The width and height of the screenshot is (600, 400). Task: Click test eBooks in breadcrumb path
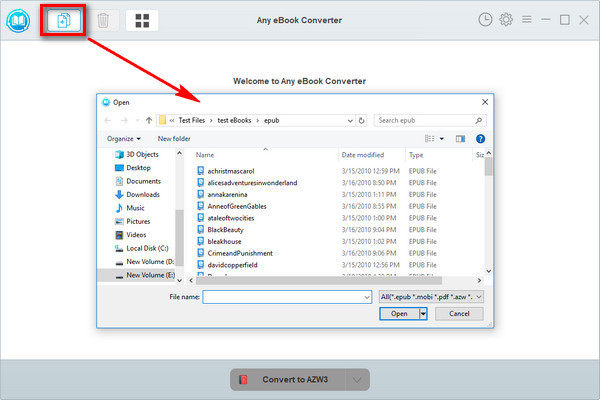[234, 121]
